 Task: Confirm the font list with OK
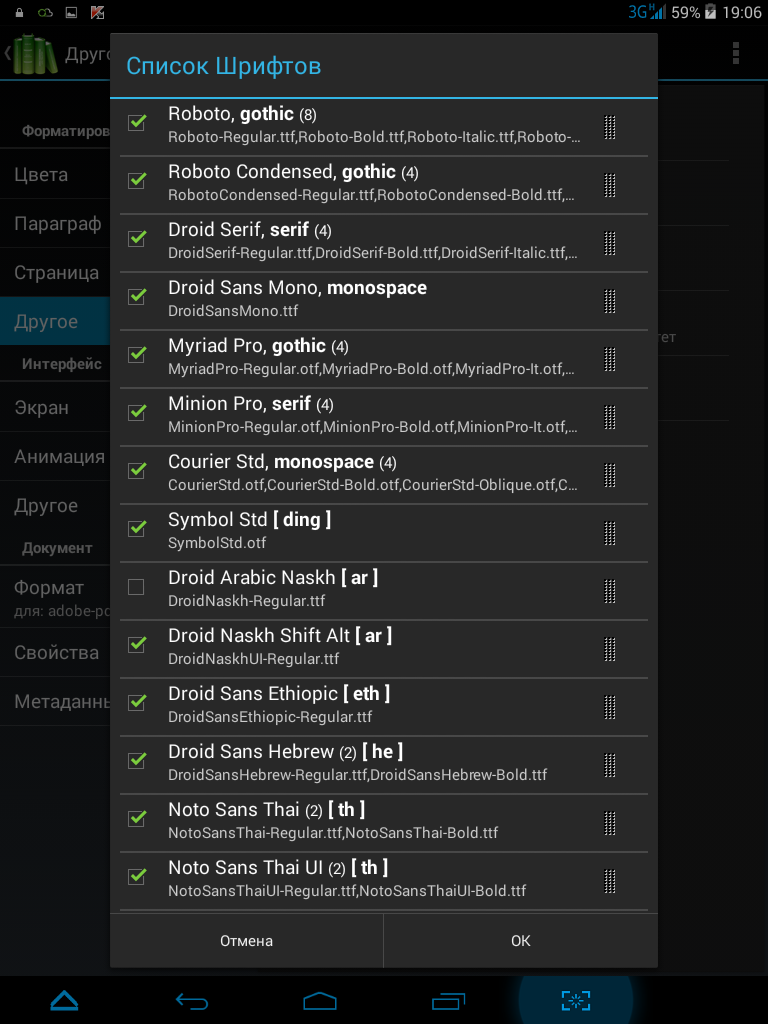pos(520,941)
